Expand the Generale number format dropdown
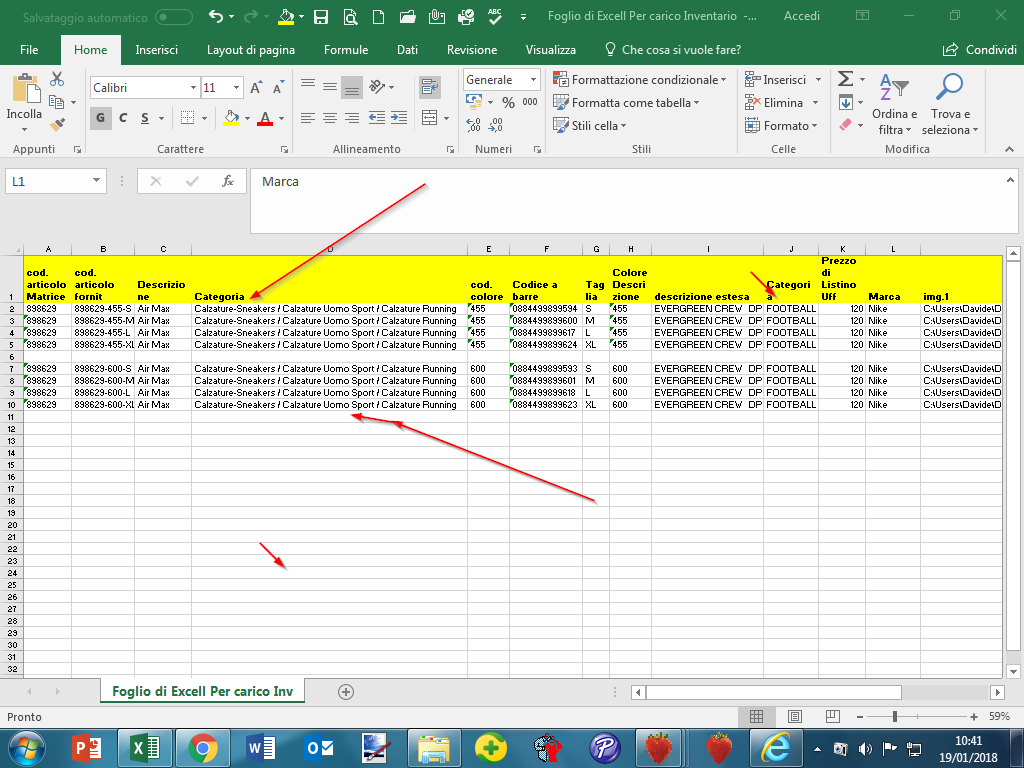Screen dimensions: 1024x768 coord(533,80)
